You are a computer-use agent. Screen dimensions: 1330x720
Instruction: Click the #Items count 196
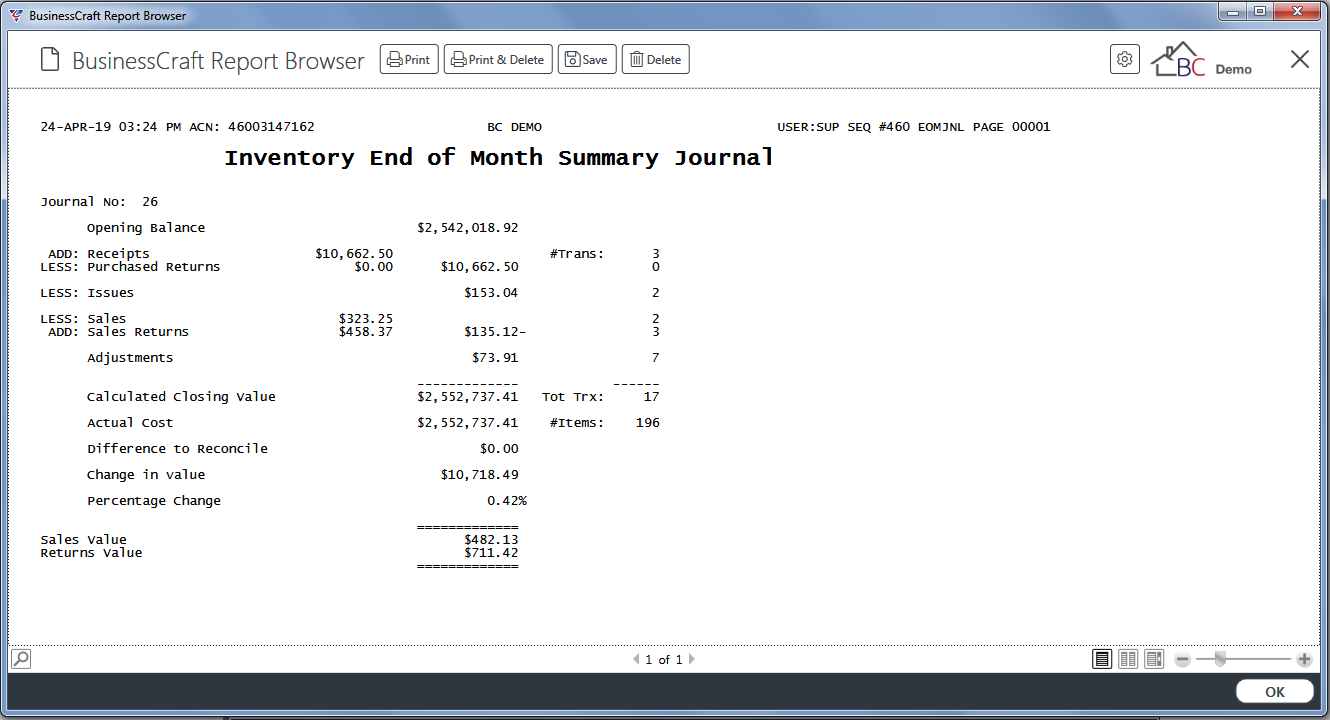647,423
